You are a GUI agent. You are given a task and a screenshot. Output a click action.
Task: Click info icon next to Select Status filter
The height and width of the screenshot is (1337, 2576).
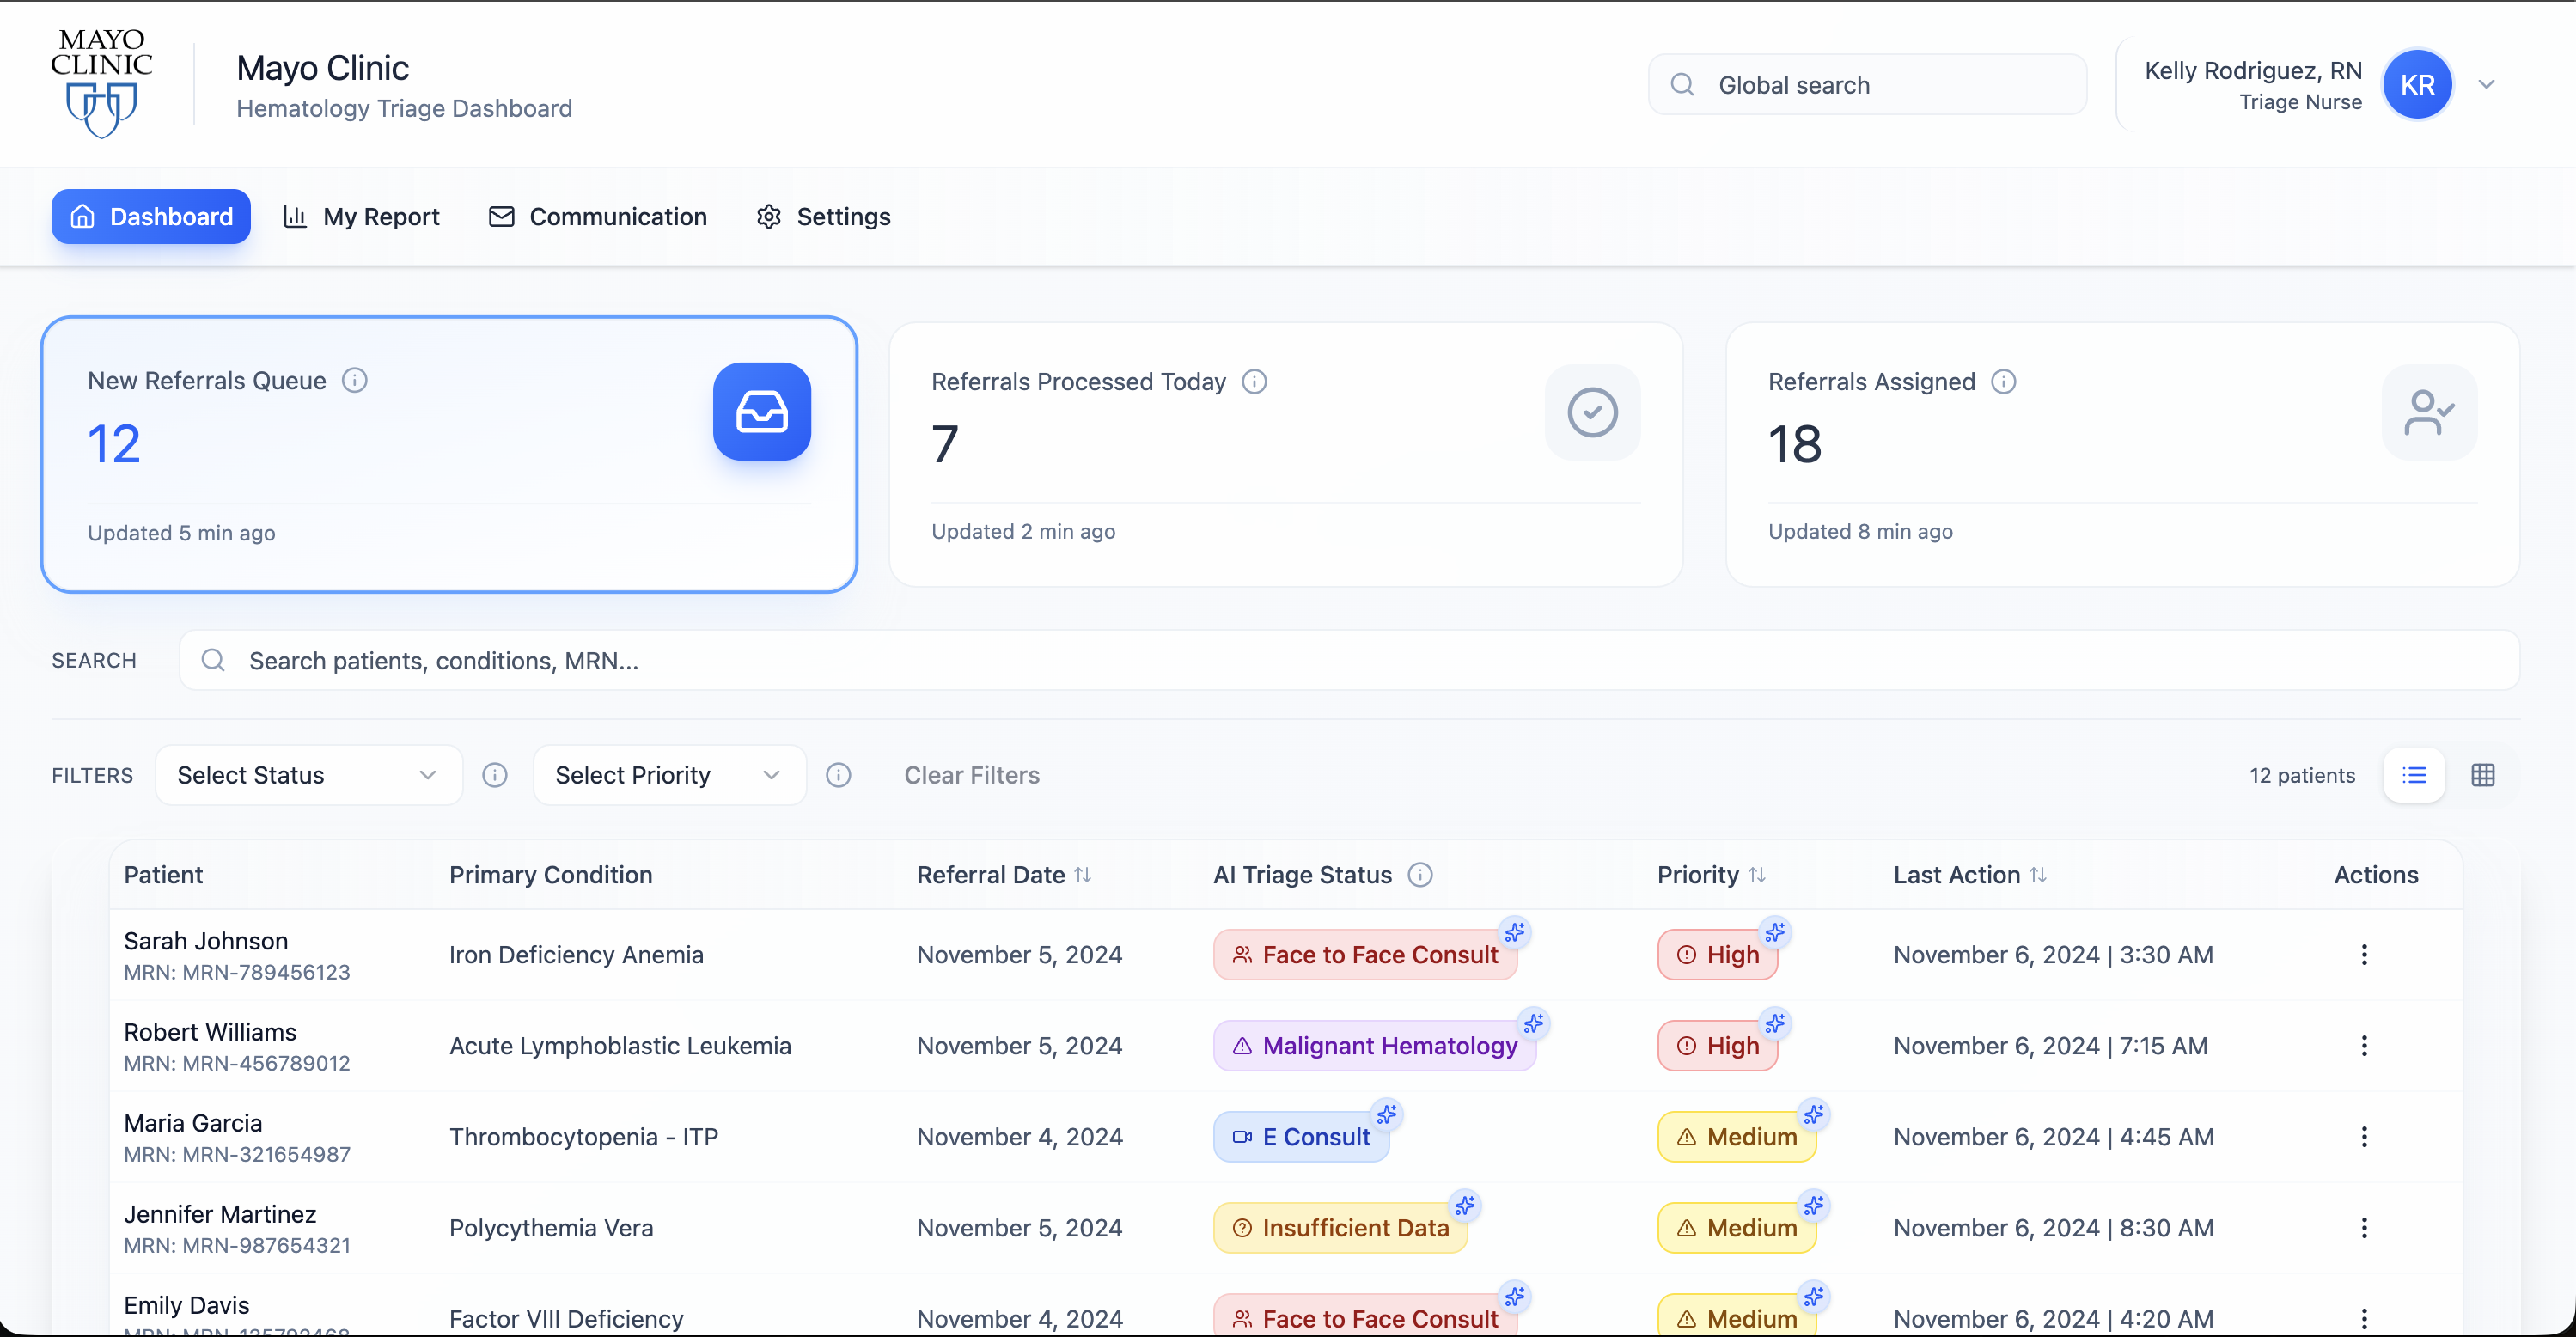[x=494, y=775]
